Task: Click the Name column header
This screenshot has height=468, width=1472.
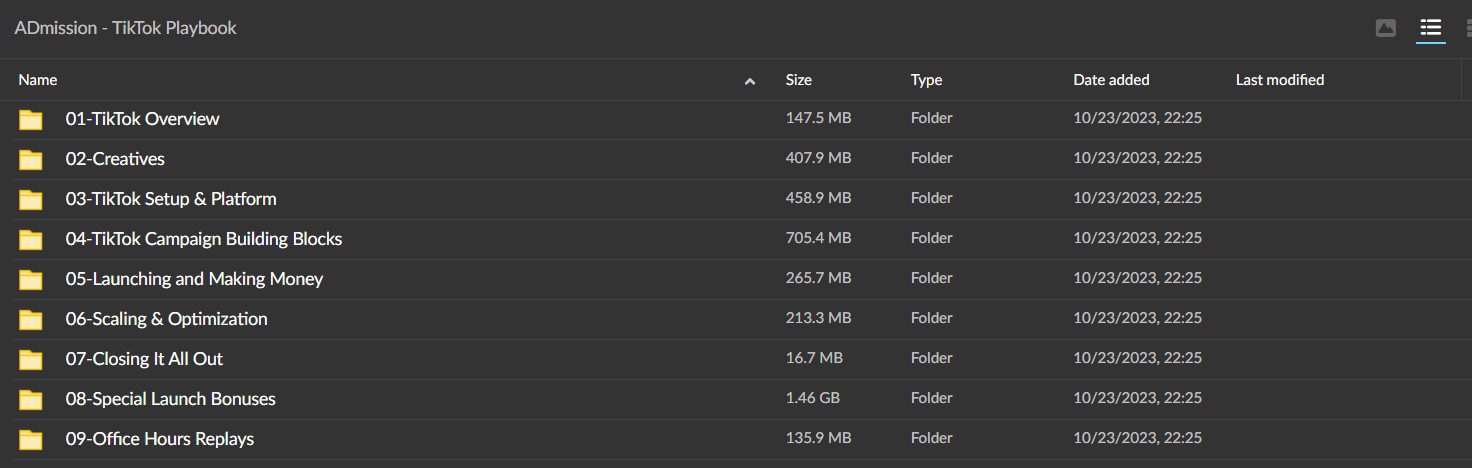Action: (x=38, y=80)
